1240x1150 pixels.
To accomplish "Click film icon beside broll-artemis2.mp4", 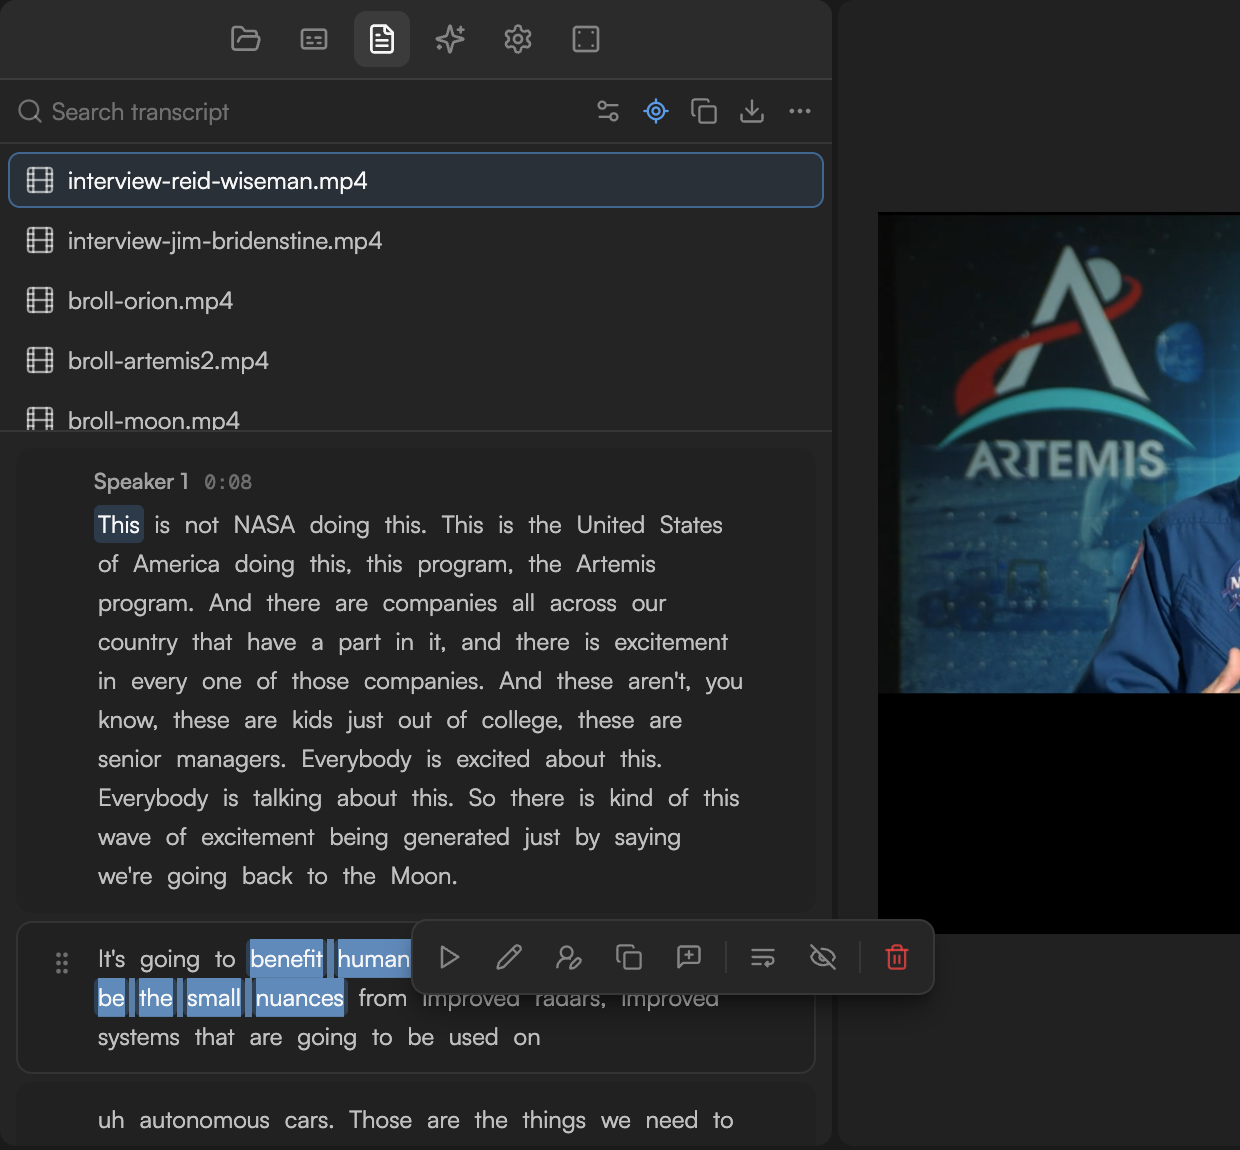I will [x=40, y=360].
